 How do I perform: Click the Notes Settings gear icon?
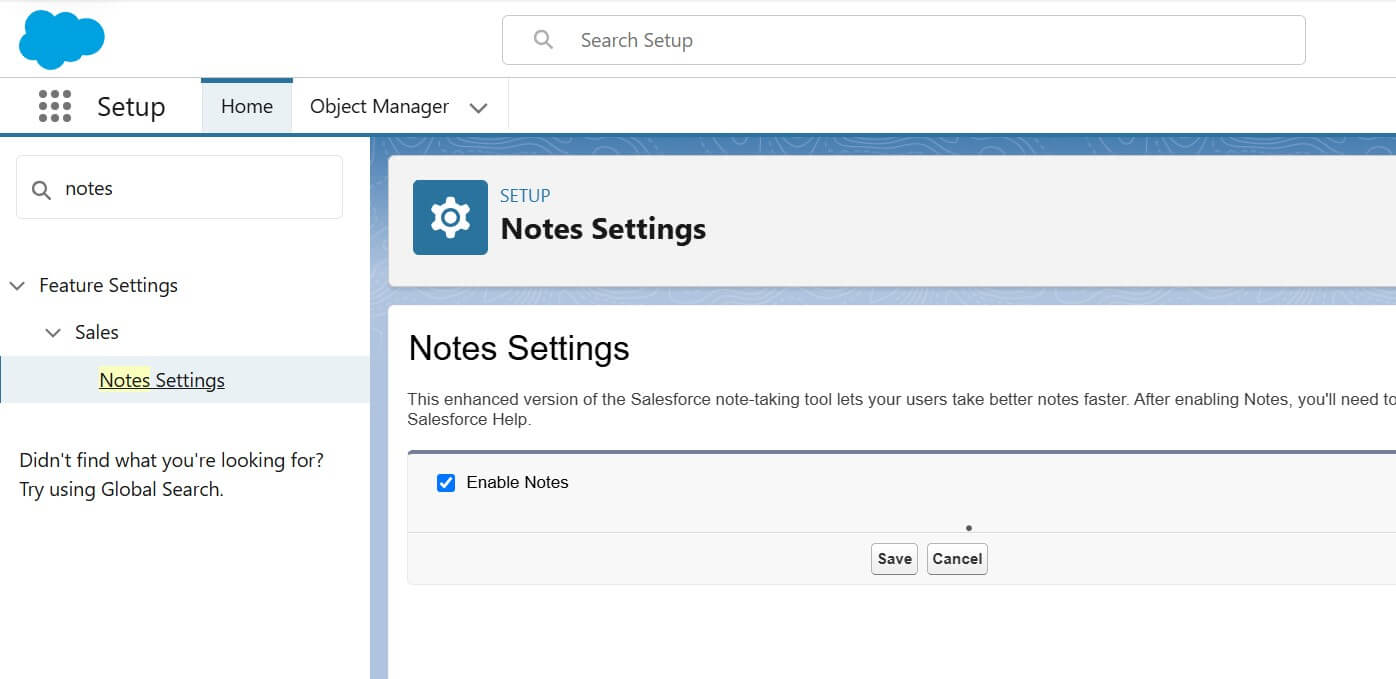pos(450,217)
